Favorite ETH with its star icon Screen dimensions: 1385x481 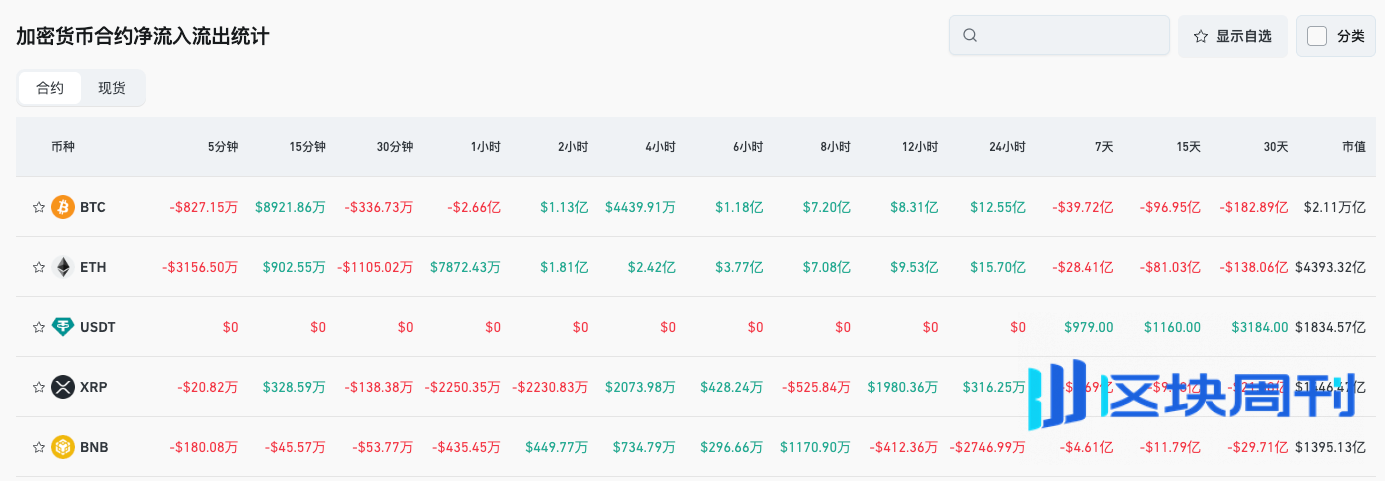point(39,268)
